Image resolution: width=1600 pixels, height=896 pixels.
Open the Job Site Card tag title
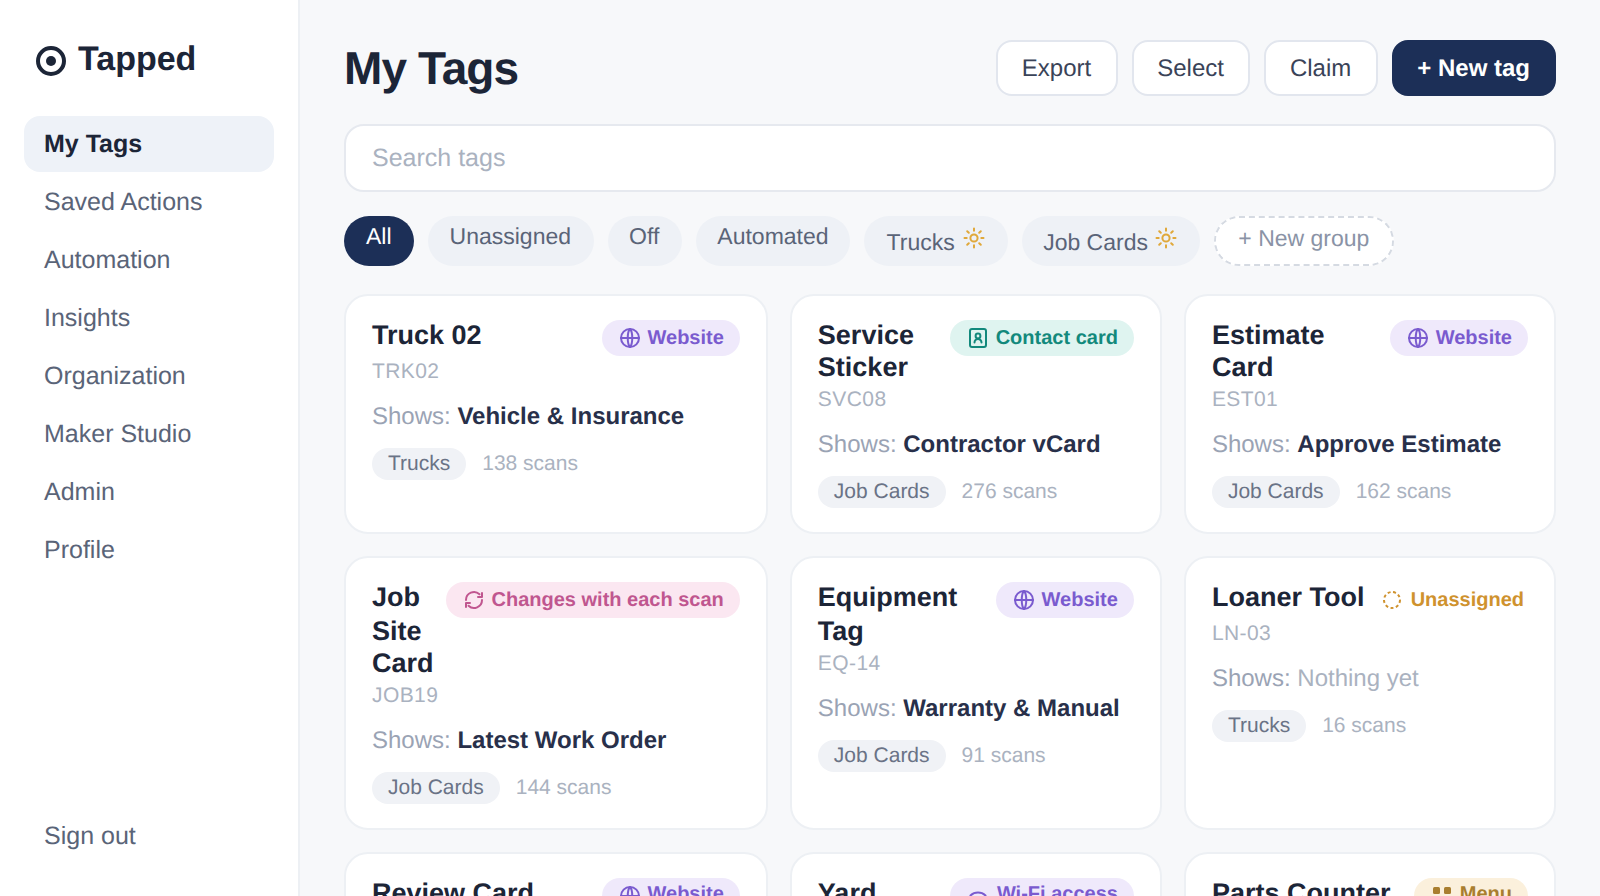tap(403, 630)
